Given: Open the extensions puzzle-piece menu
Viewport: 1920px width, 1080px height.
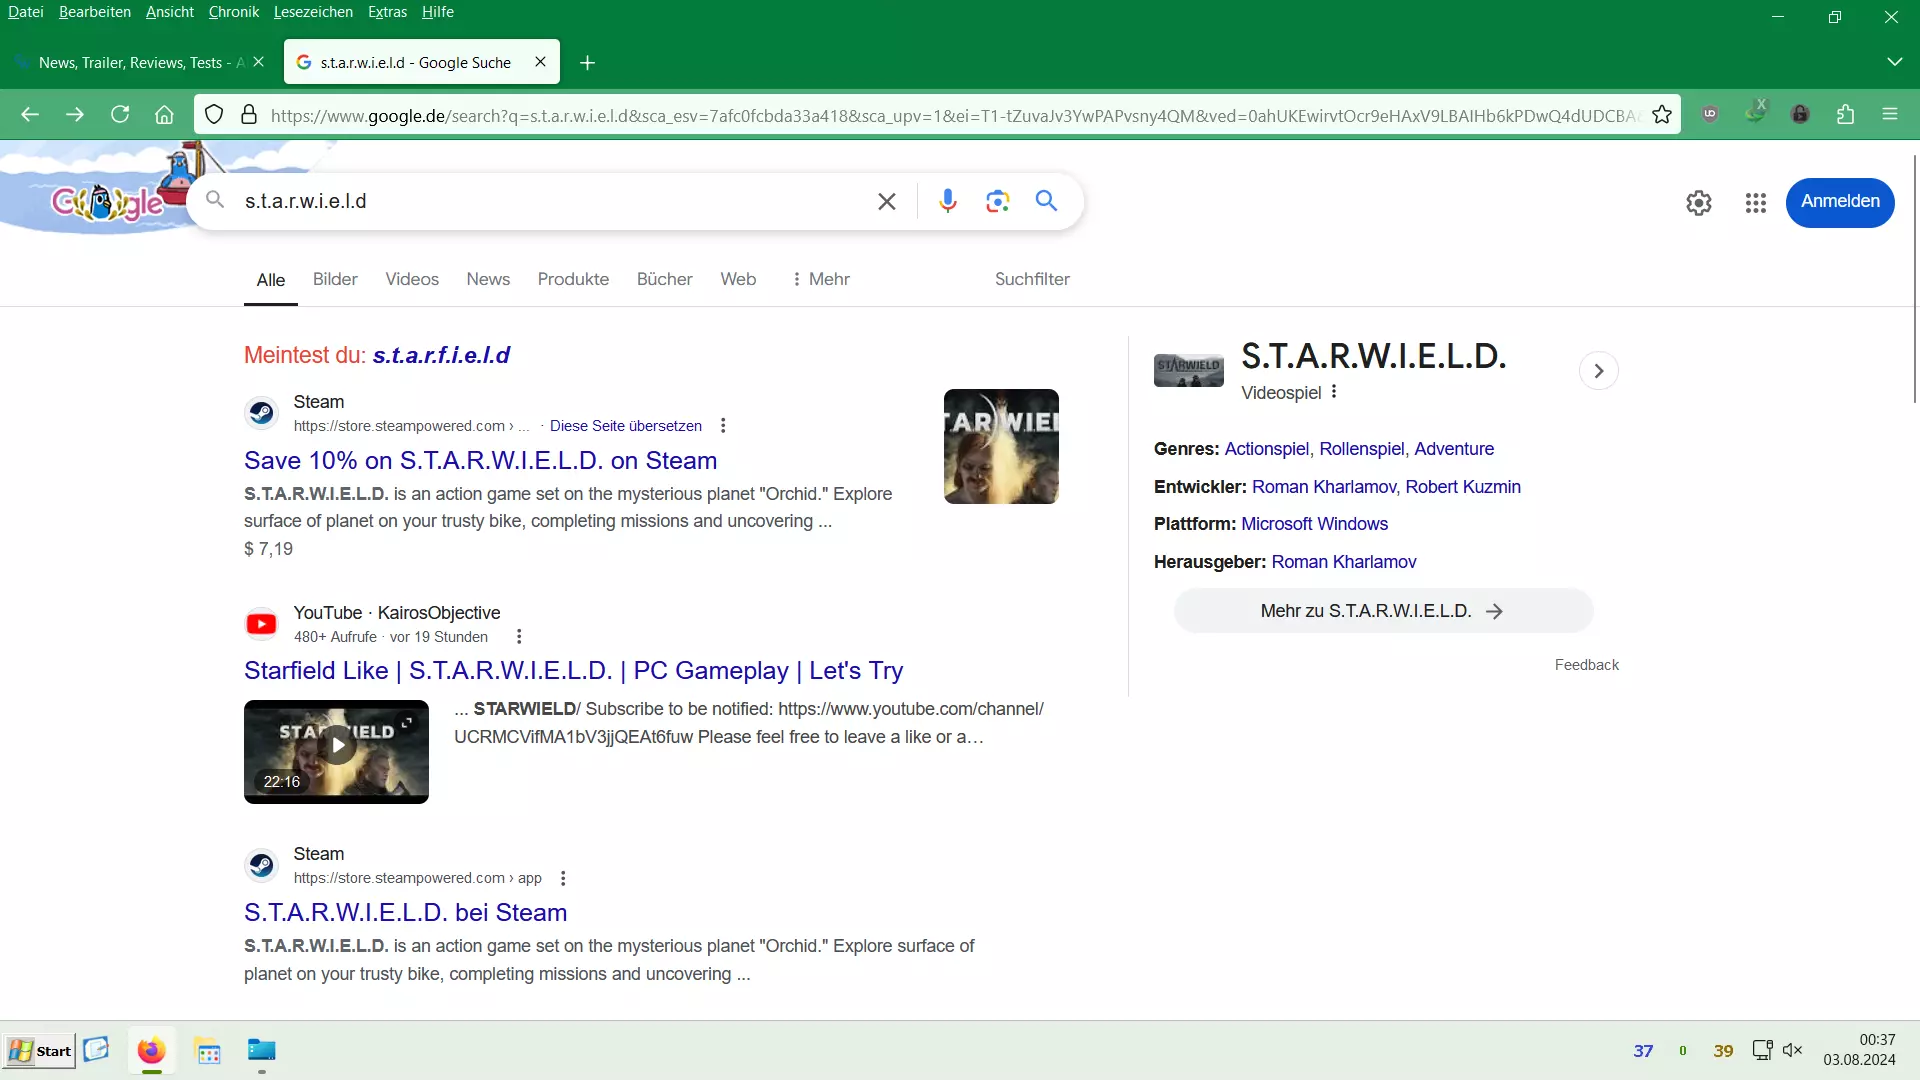Looking at the screenshot, I should pos(1846,115).
